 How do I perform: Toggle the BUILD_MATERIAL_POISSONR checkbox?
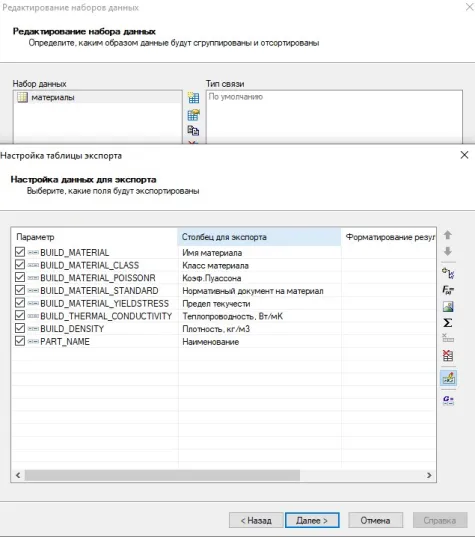(20, 277)
